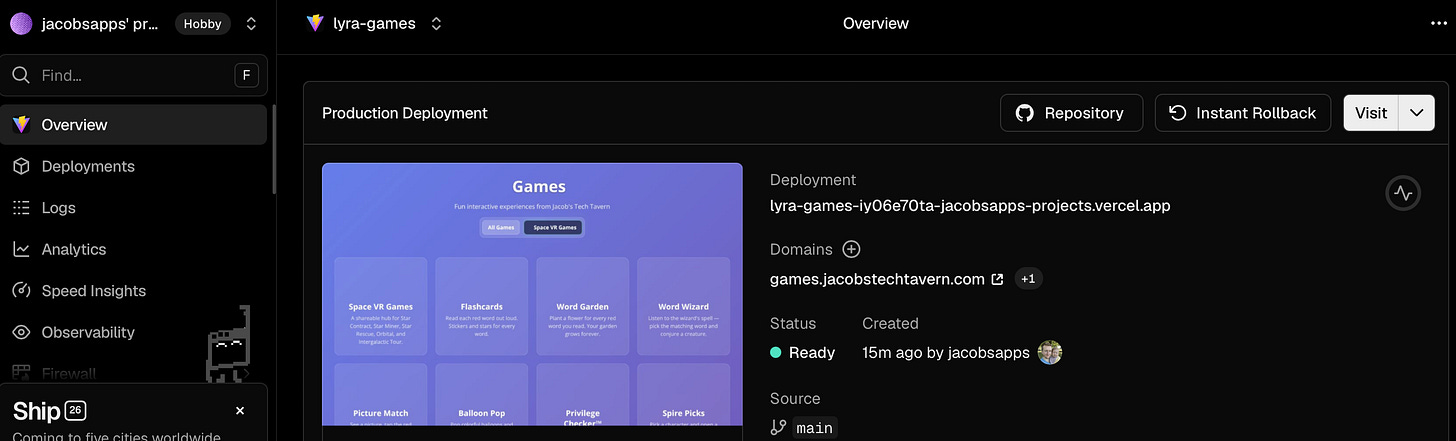The height and width of the screenshot is (441, 1456).
Task: Focus the Find search field
Action: pos(134,75)
